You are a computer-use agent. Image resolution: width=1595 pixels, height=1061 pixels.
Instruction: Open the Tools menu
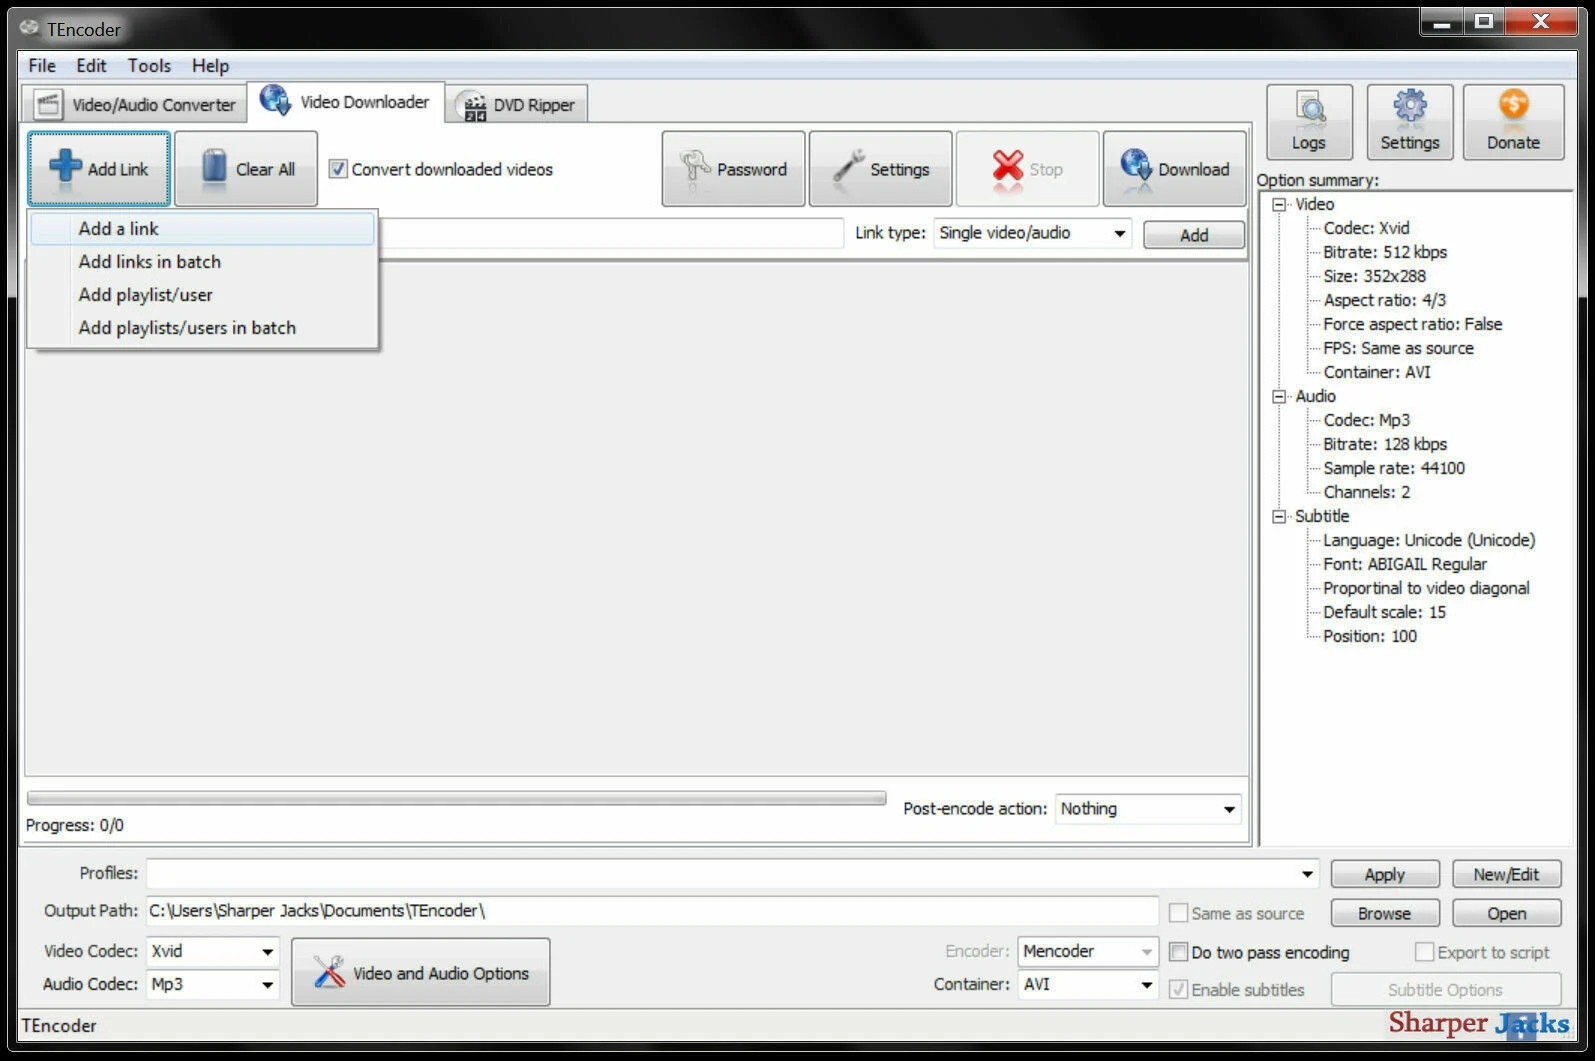149,66
